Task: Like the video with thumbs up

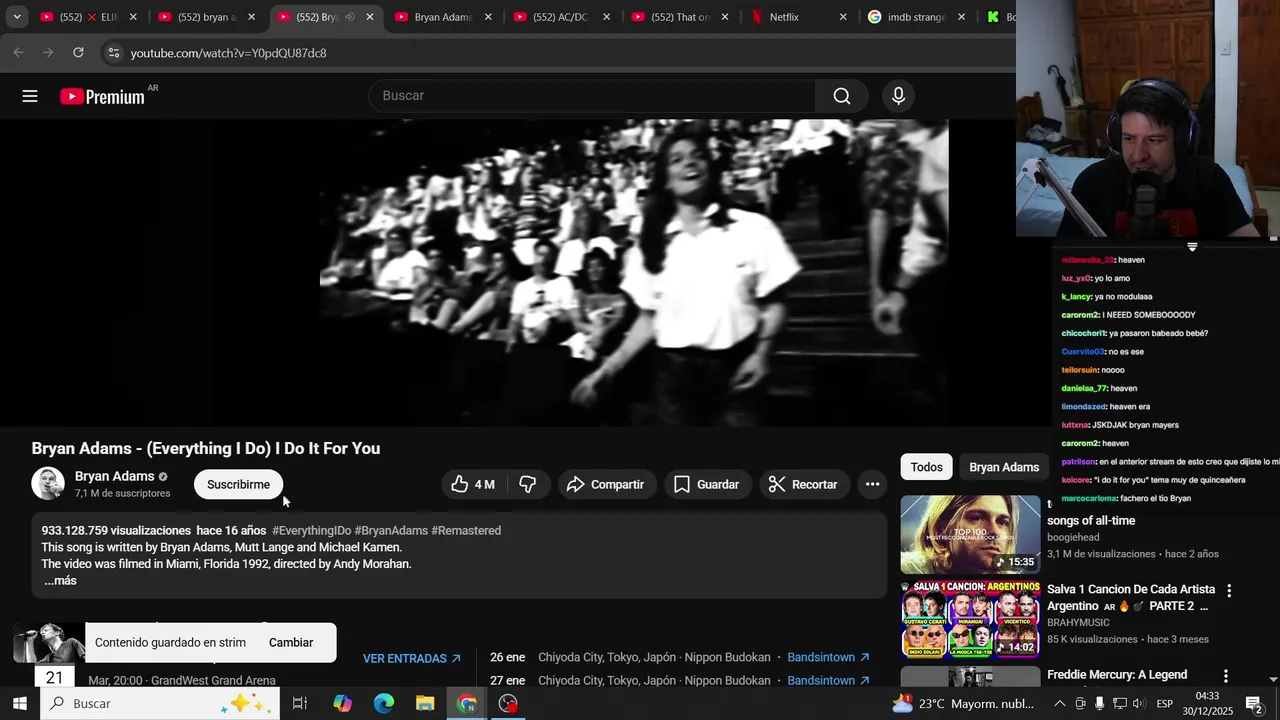Action: click(473, 484)
